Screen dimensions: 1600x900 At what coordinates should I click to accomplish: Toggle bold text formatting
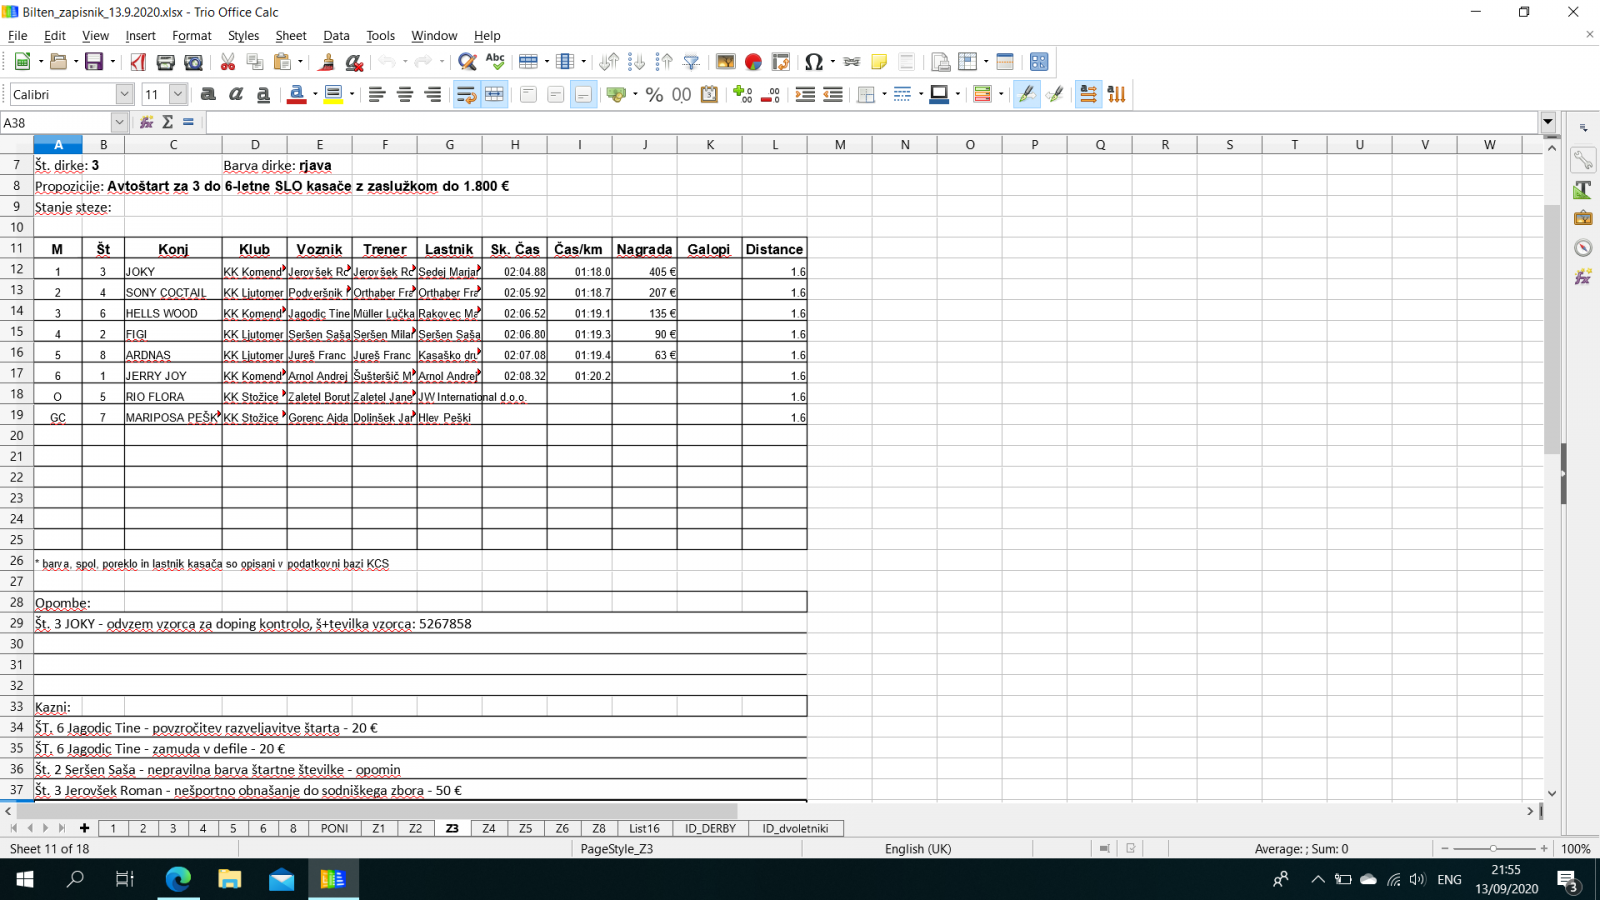pos(208,94)
